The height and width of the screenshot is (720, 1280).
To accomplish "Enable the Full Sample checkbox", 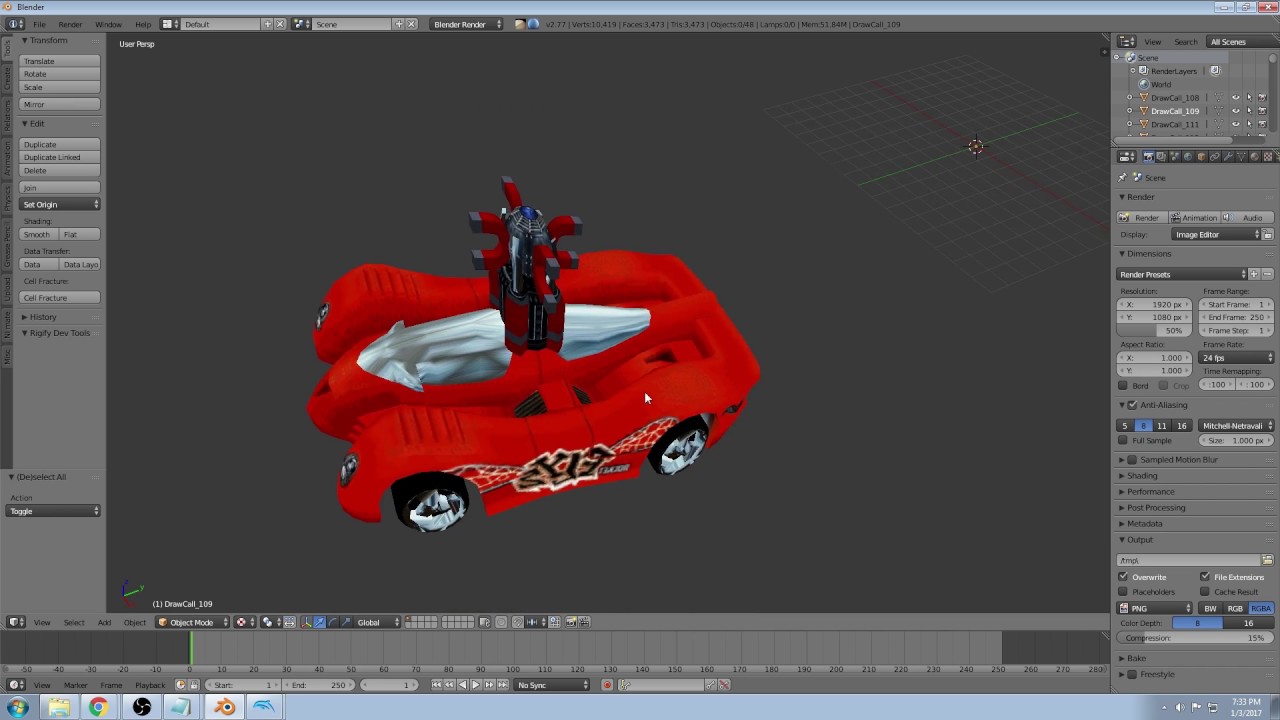I will pyautogui.click(x=1123, y=440).
